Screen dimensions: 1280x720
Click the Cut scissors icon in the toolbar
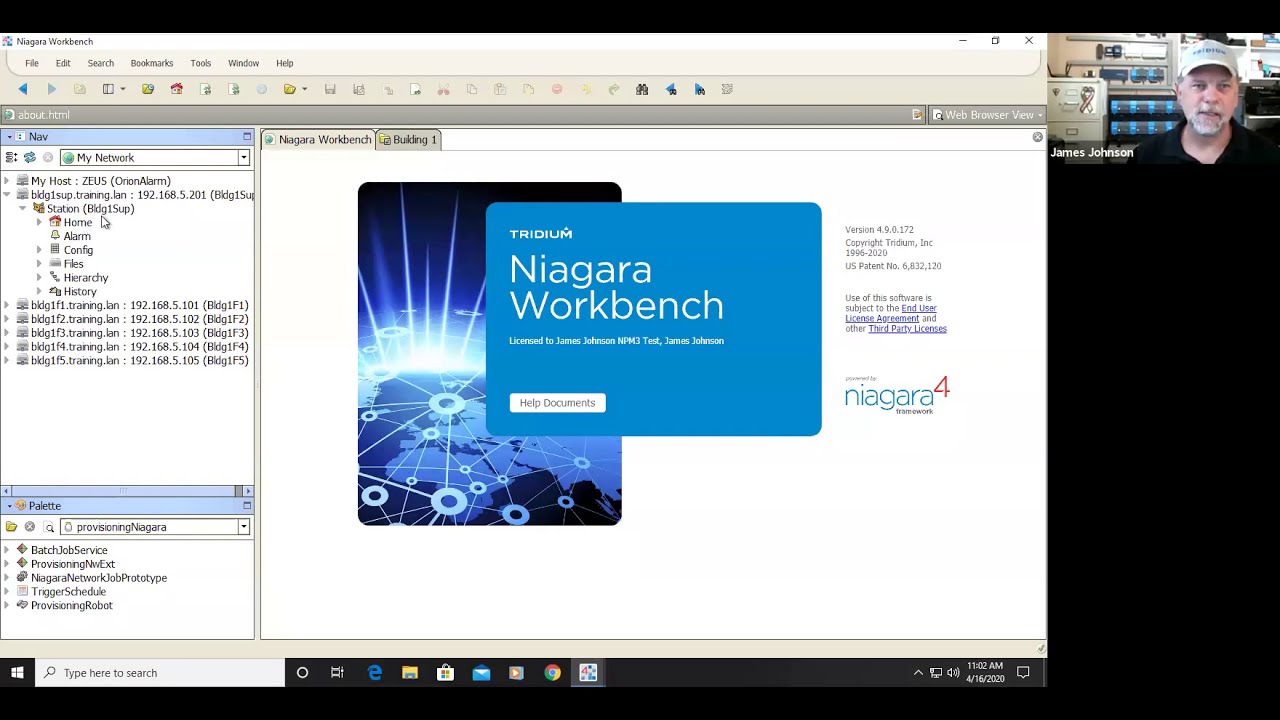(x=444, y=89)
